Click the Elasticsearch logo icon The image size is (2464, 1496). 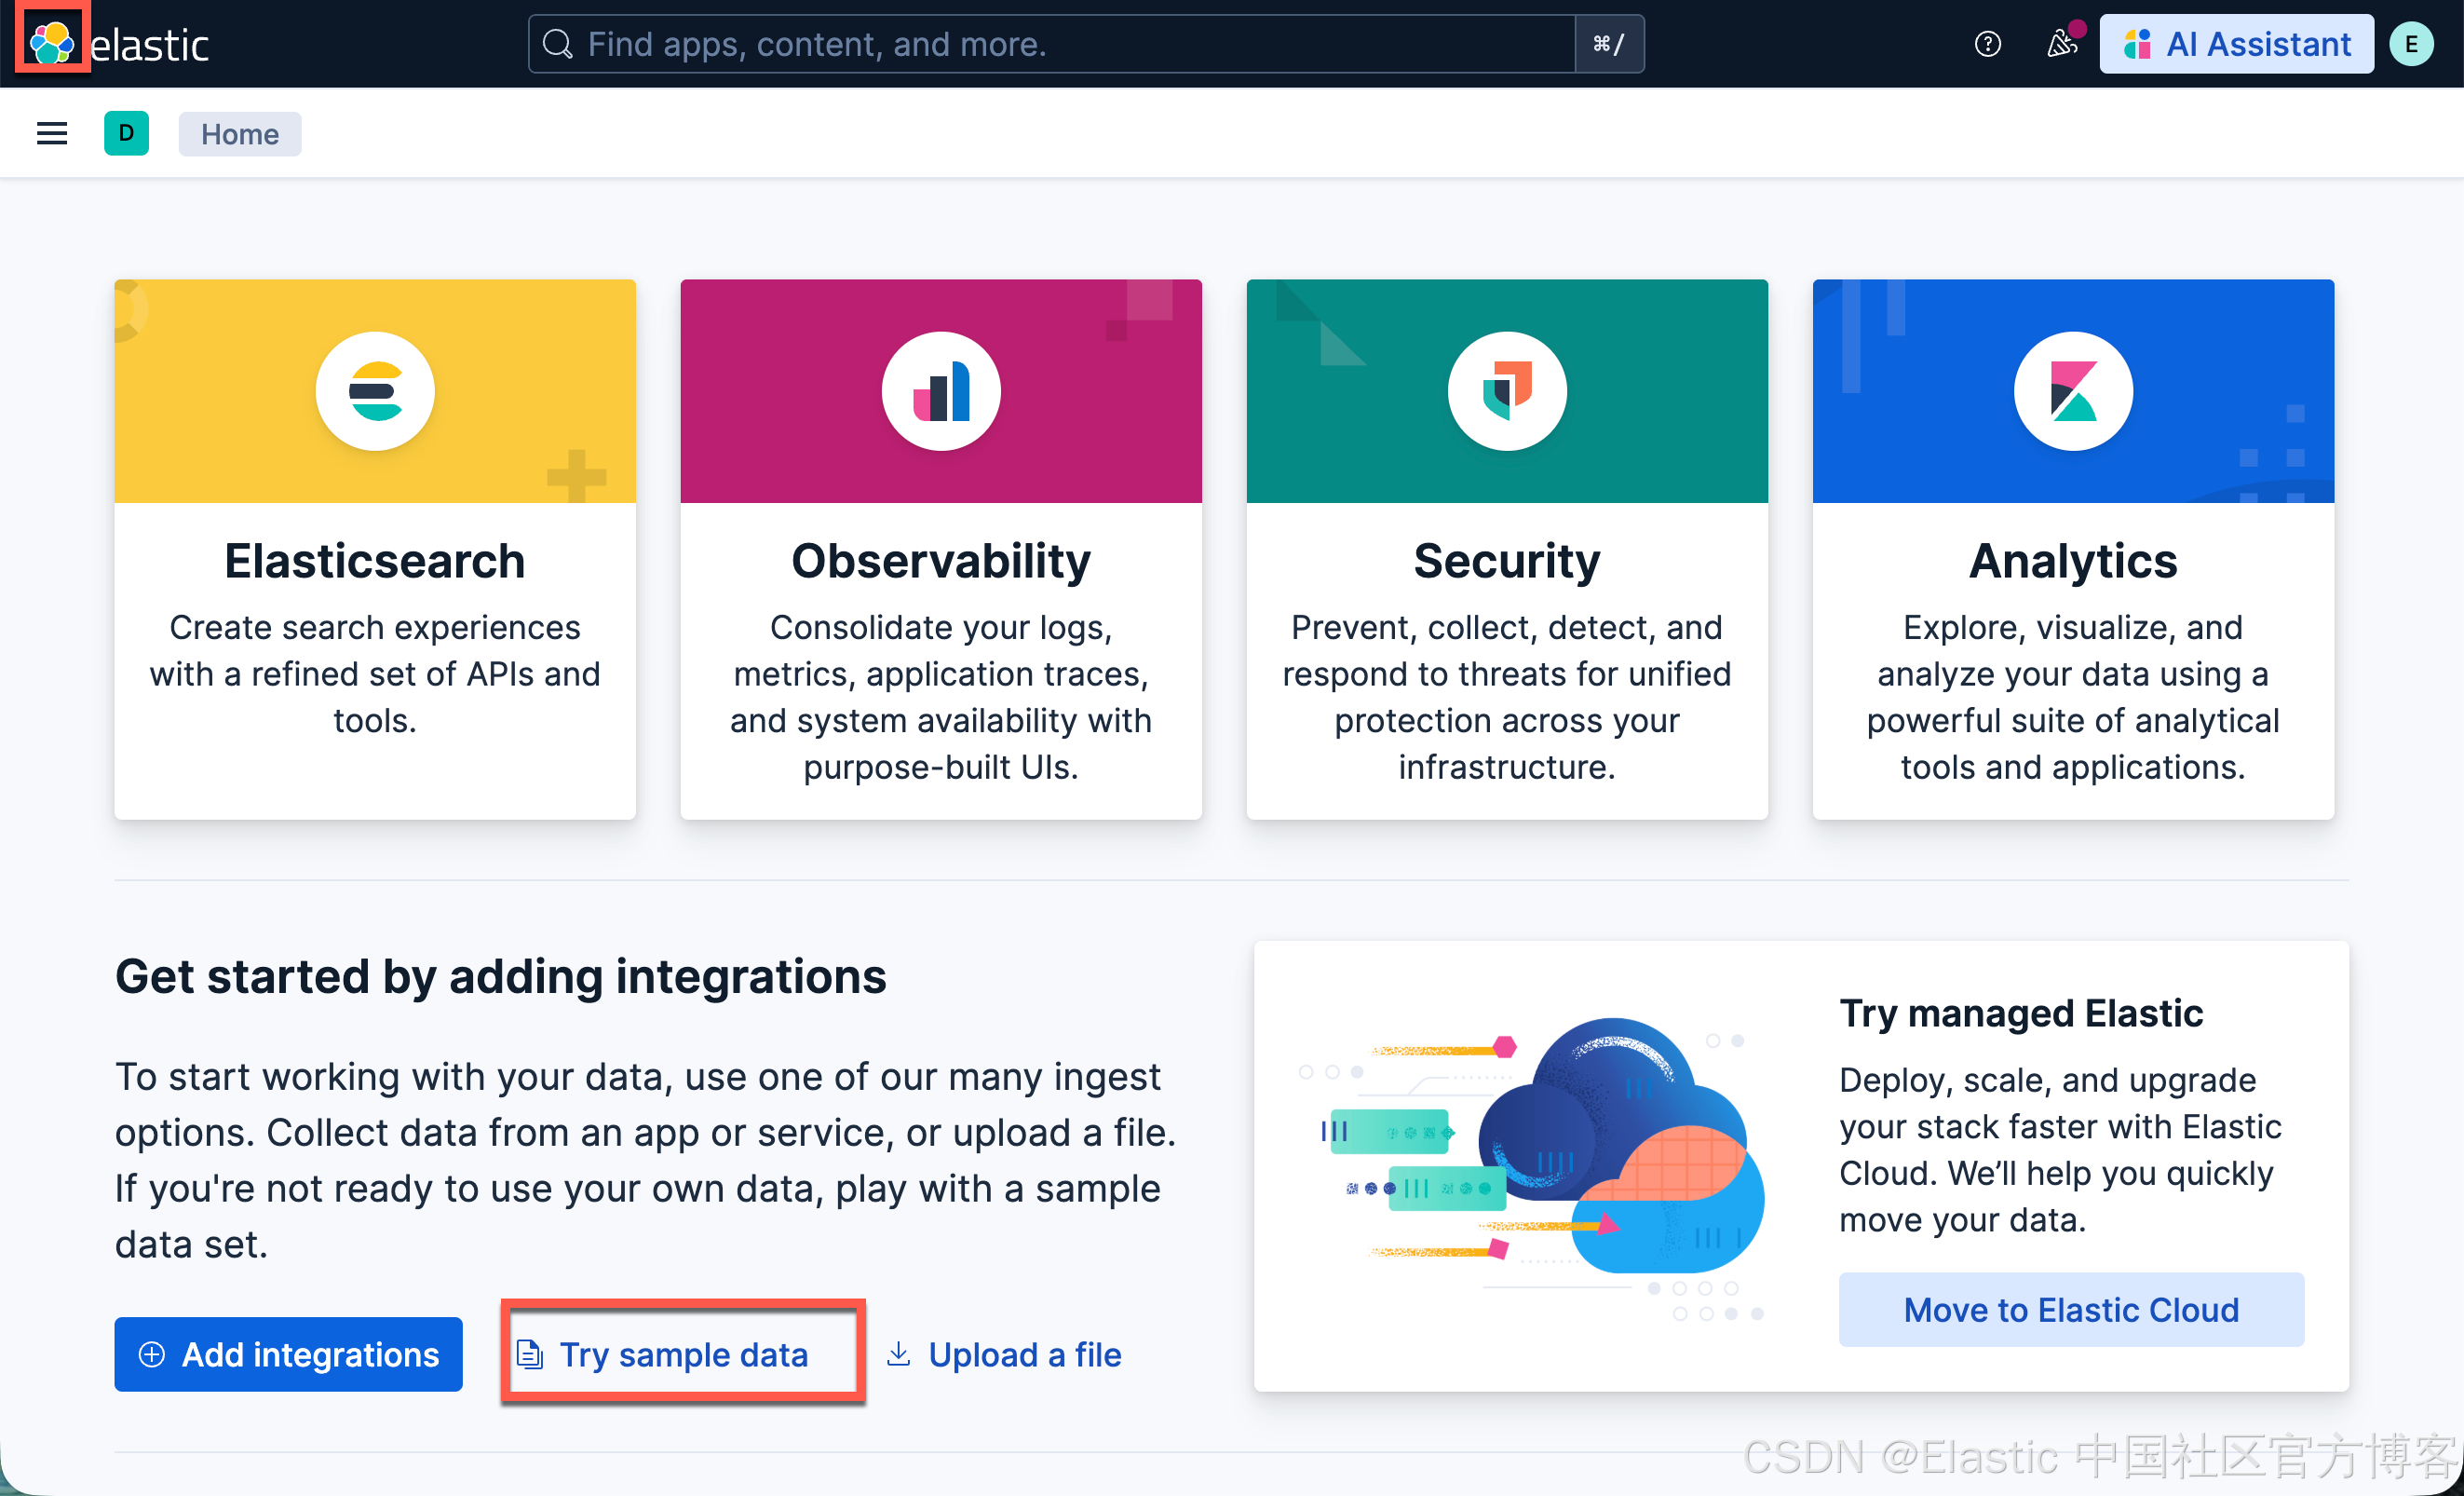pos(375,391)
